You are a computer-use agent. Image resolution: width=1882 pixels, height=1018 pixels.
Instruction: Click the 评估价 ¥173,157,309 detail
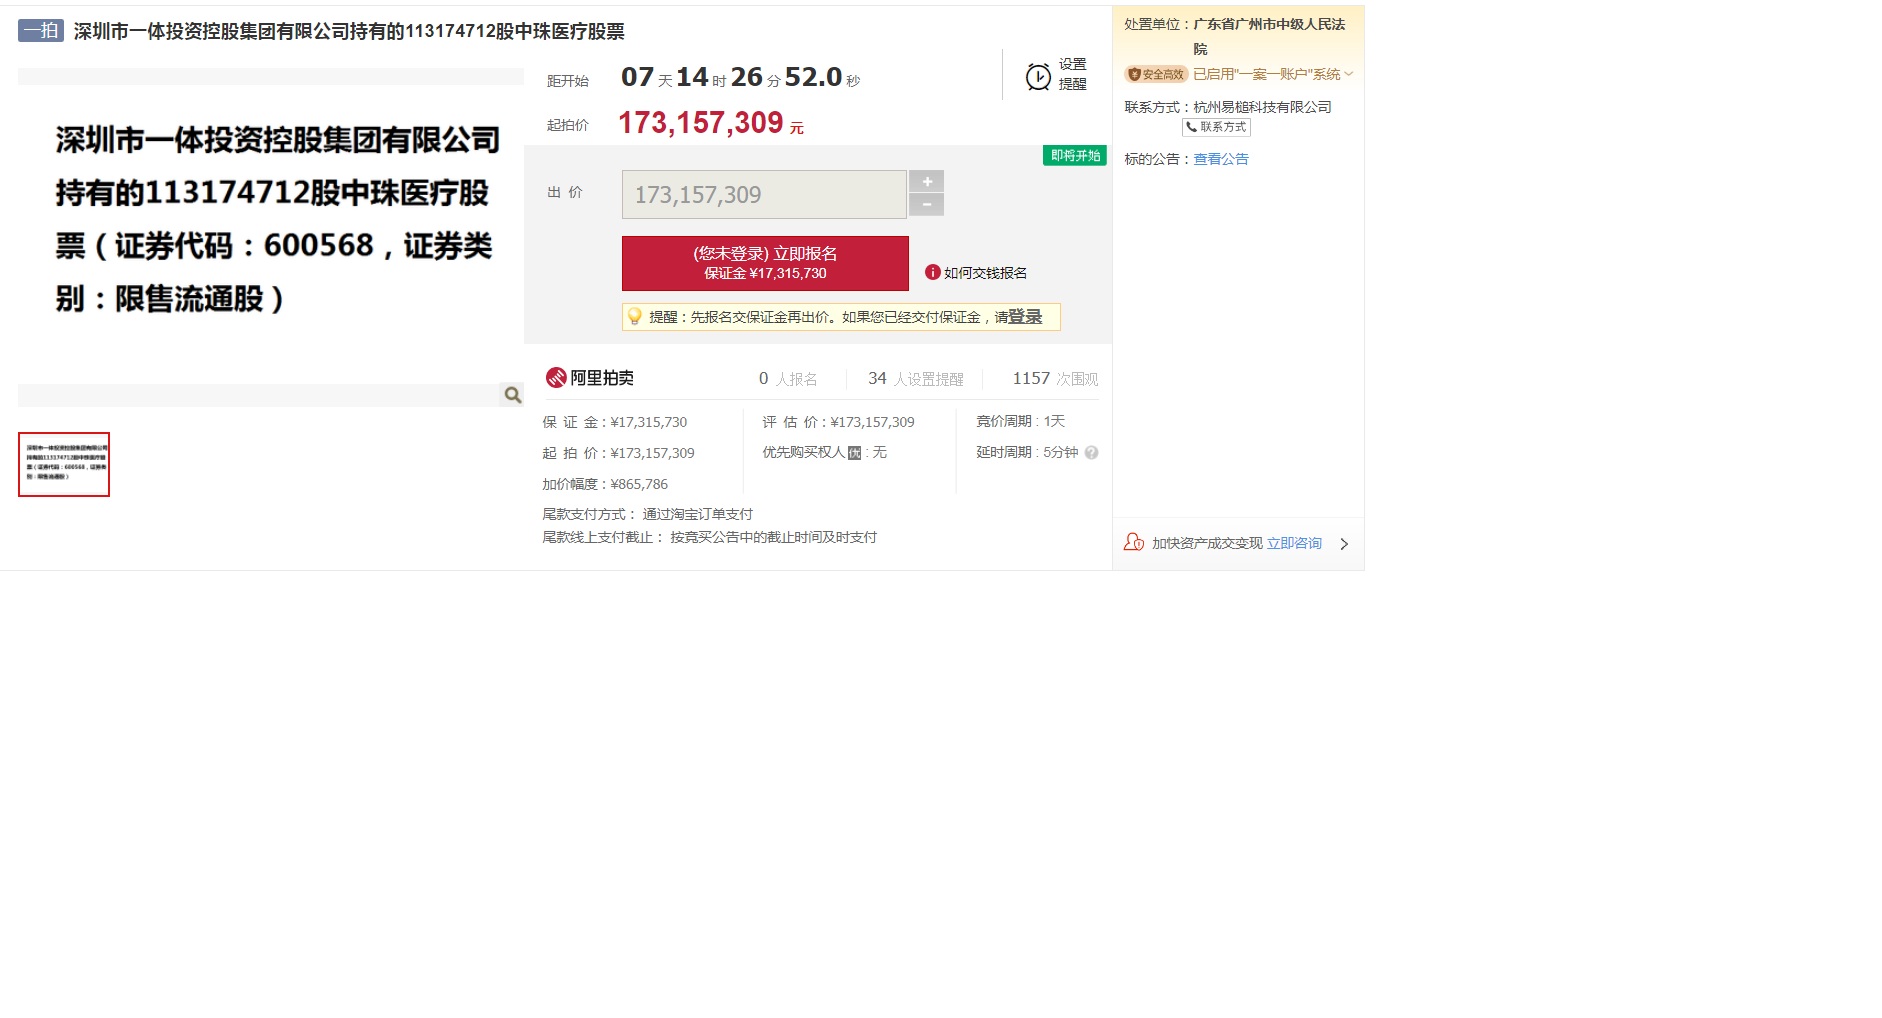pos(838,422)
